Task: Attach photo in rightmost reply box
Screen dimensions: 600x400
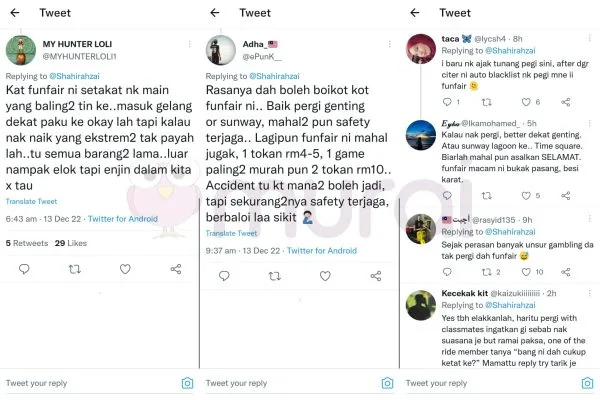Action: 587,383
